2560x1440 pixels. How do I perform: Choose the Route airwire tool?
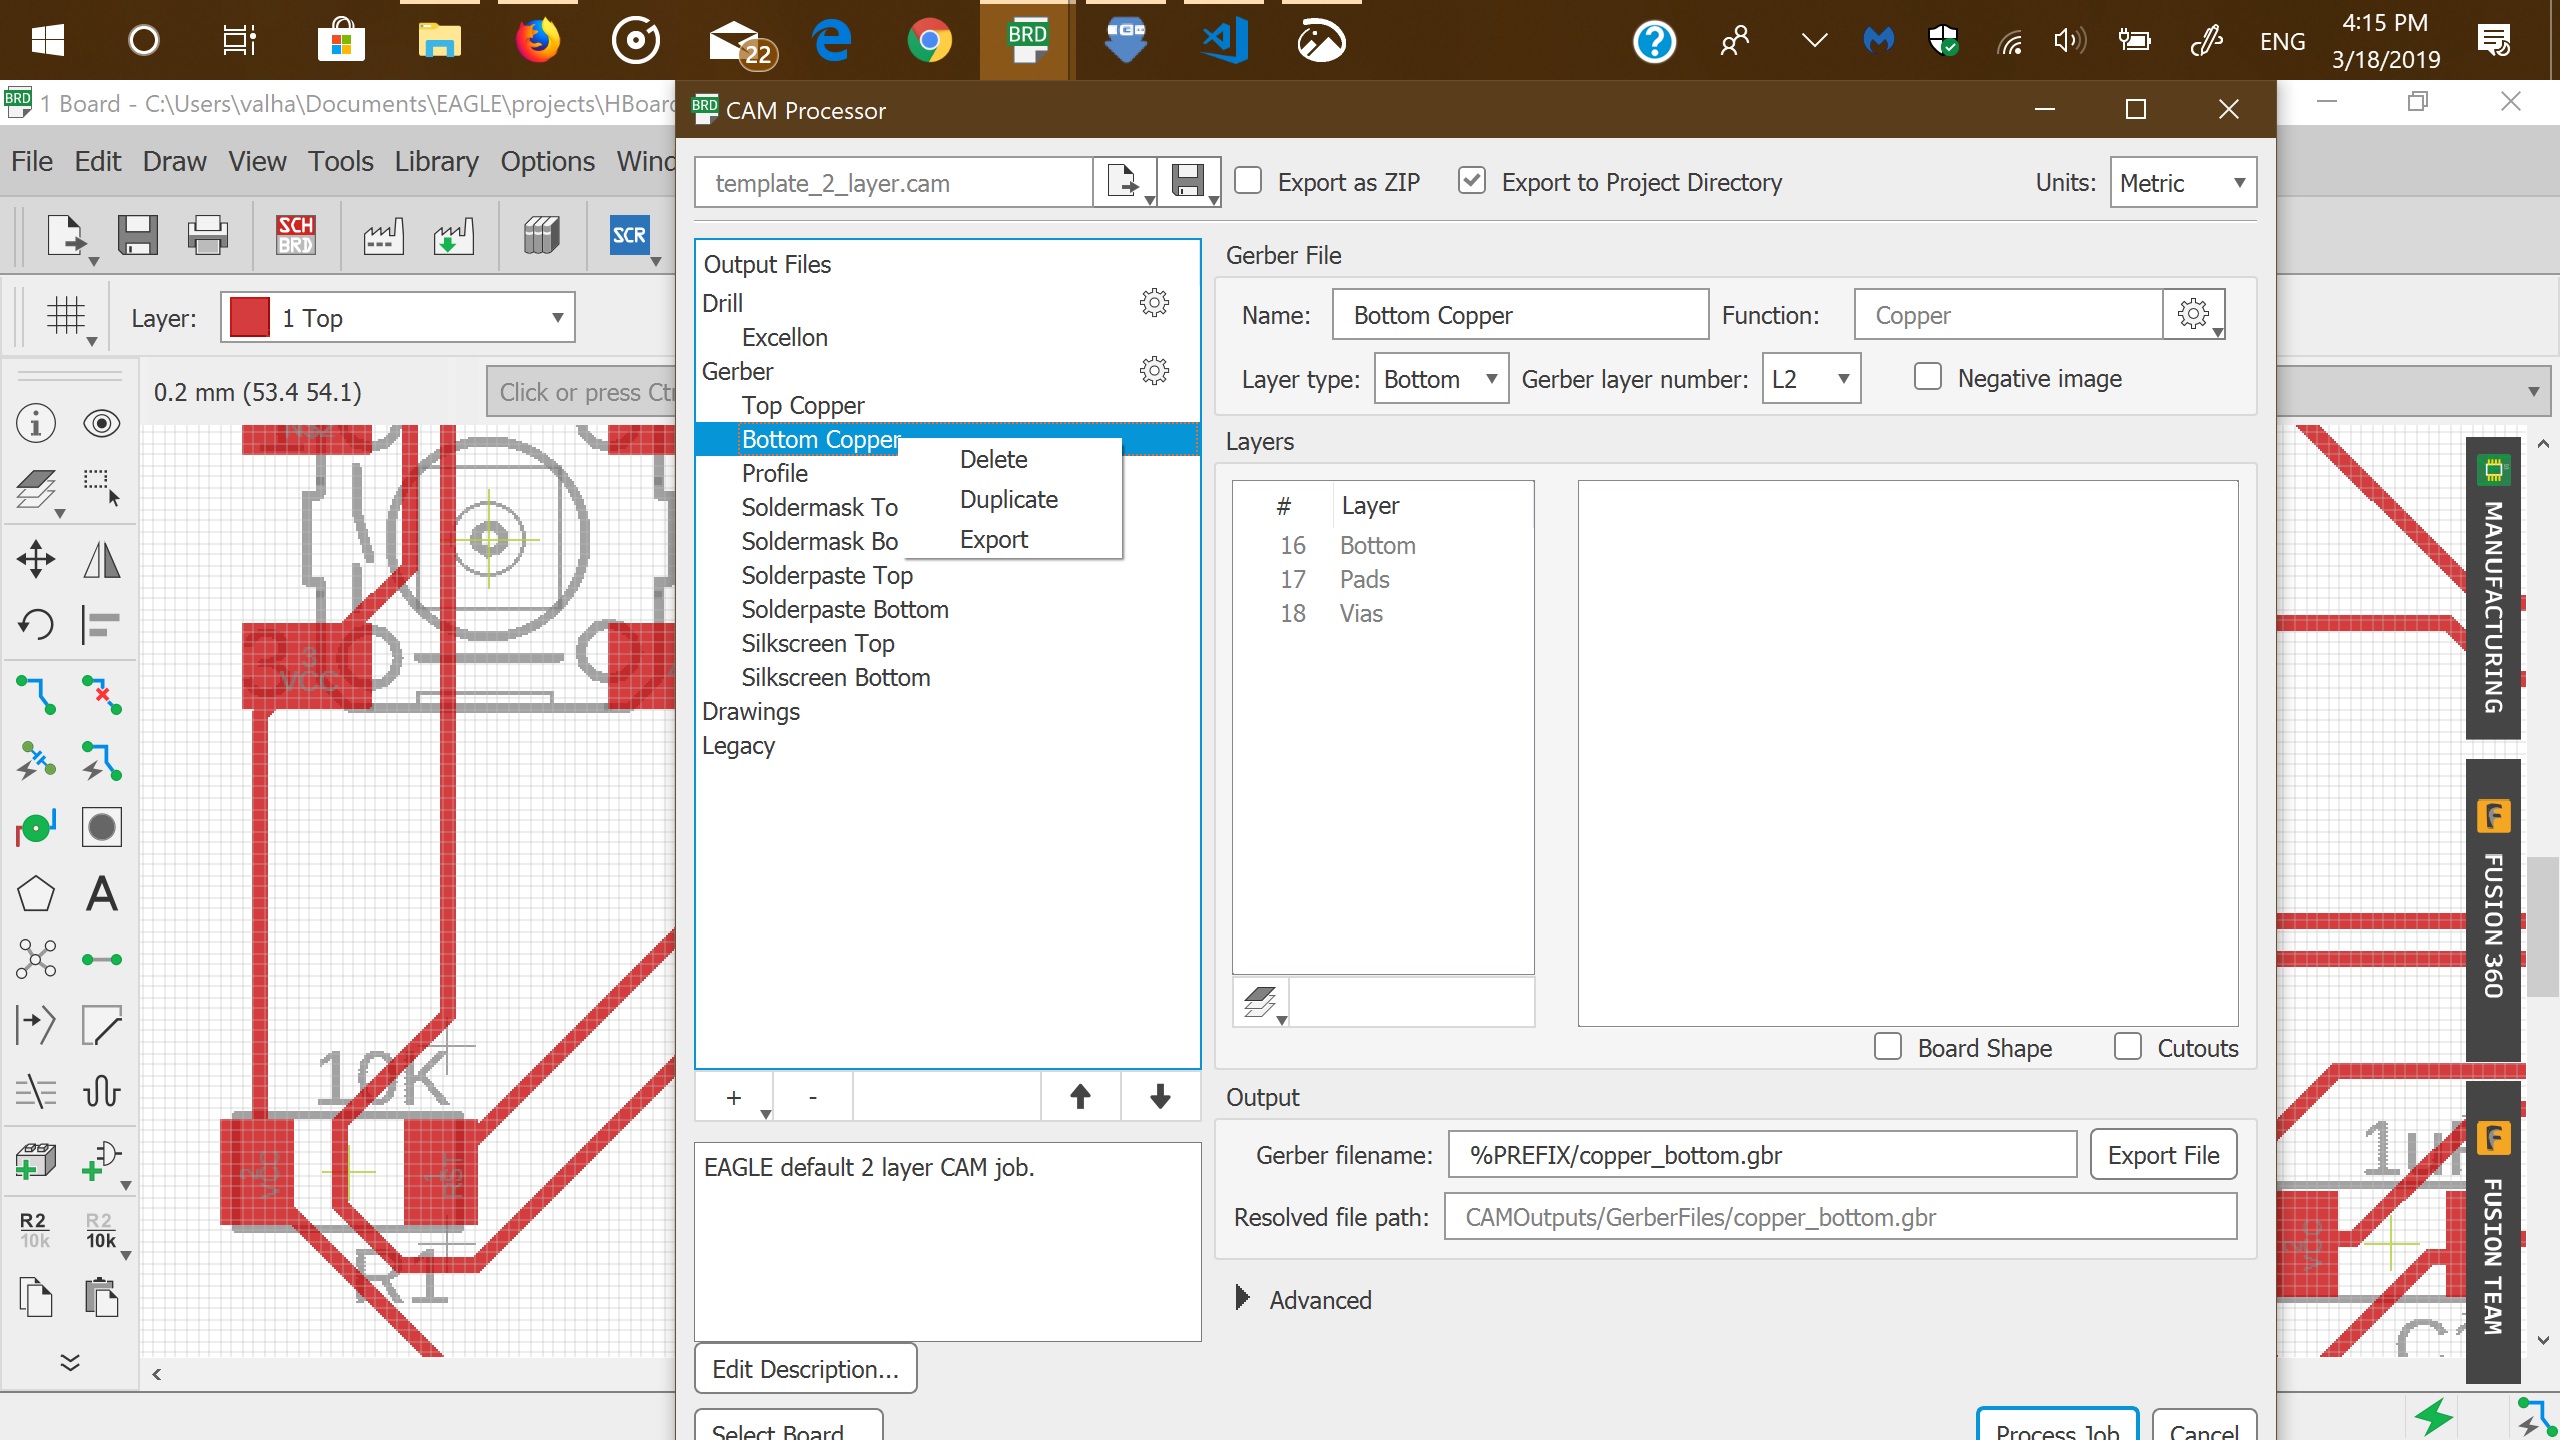(36, 694)
